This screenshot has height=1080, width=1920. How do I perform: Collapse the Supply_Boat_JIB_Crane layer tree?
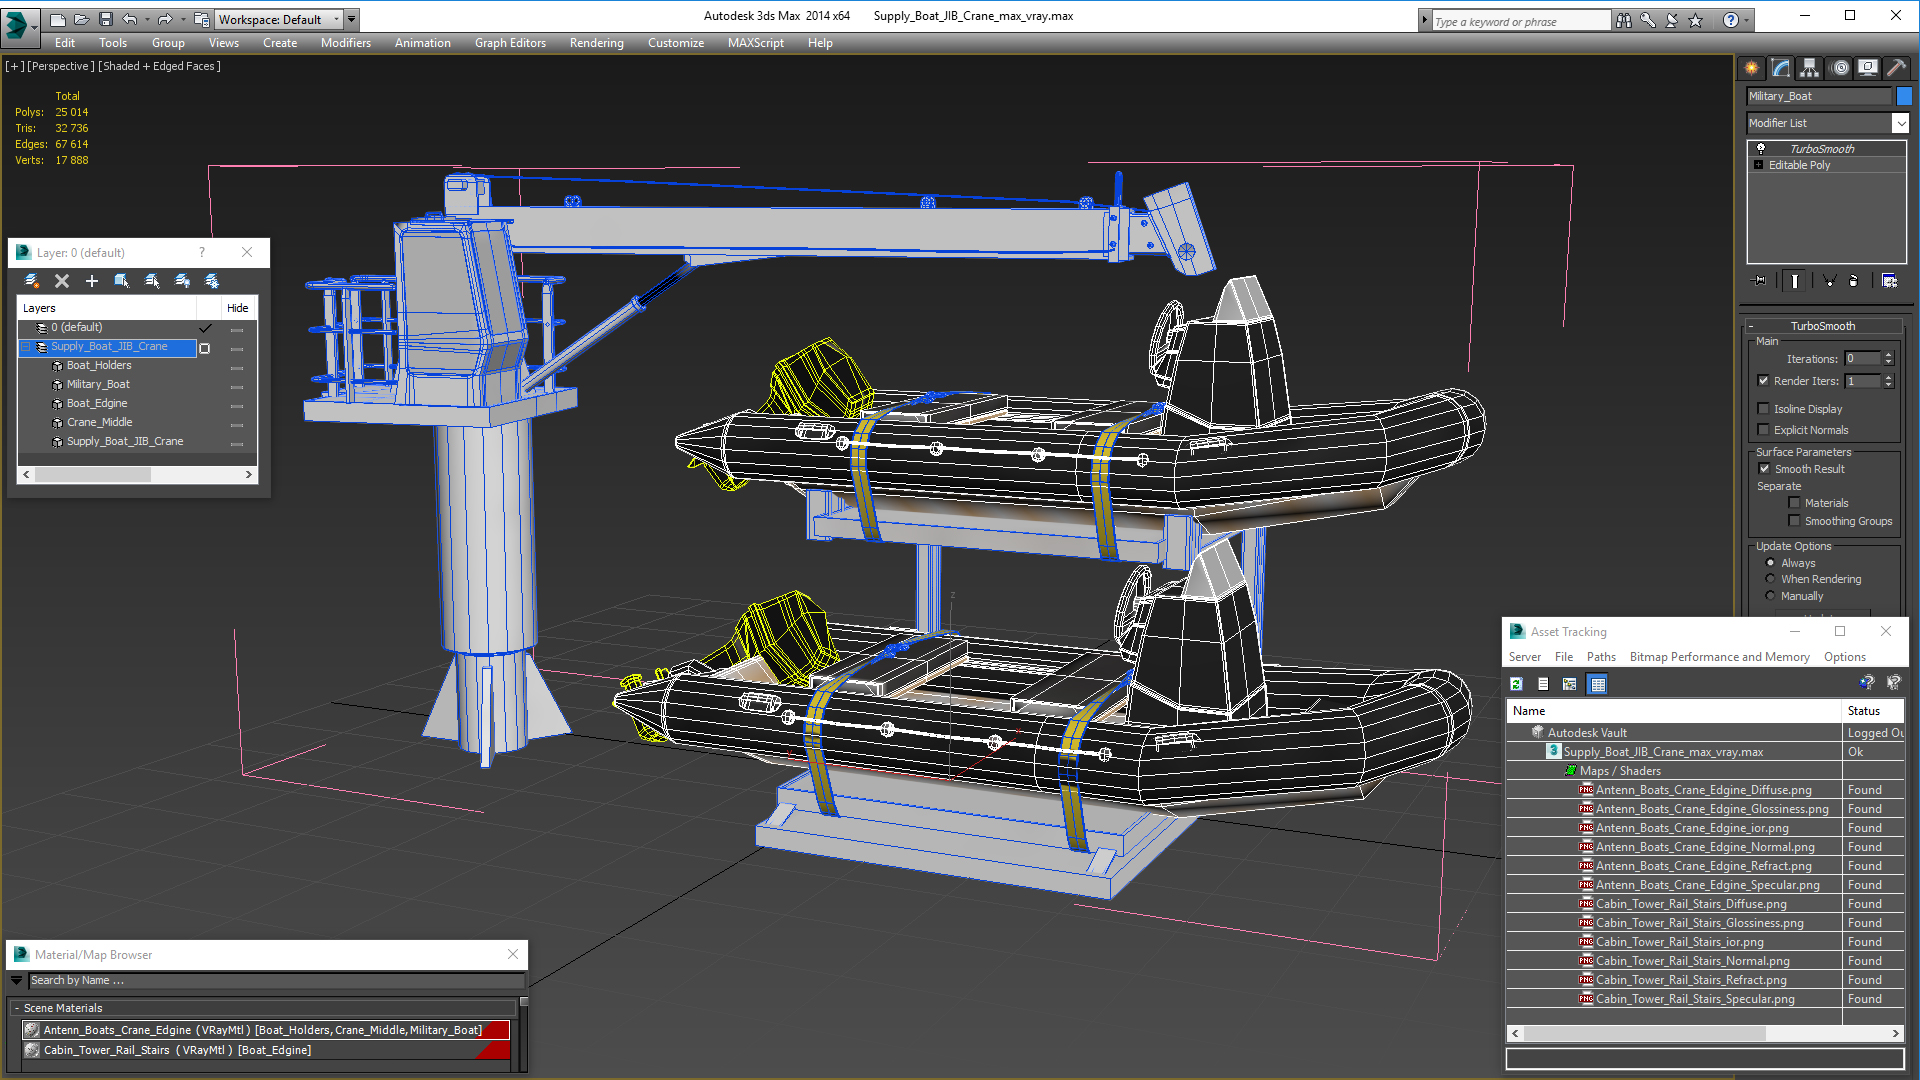26,346
